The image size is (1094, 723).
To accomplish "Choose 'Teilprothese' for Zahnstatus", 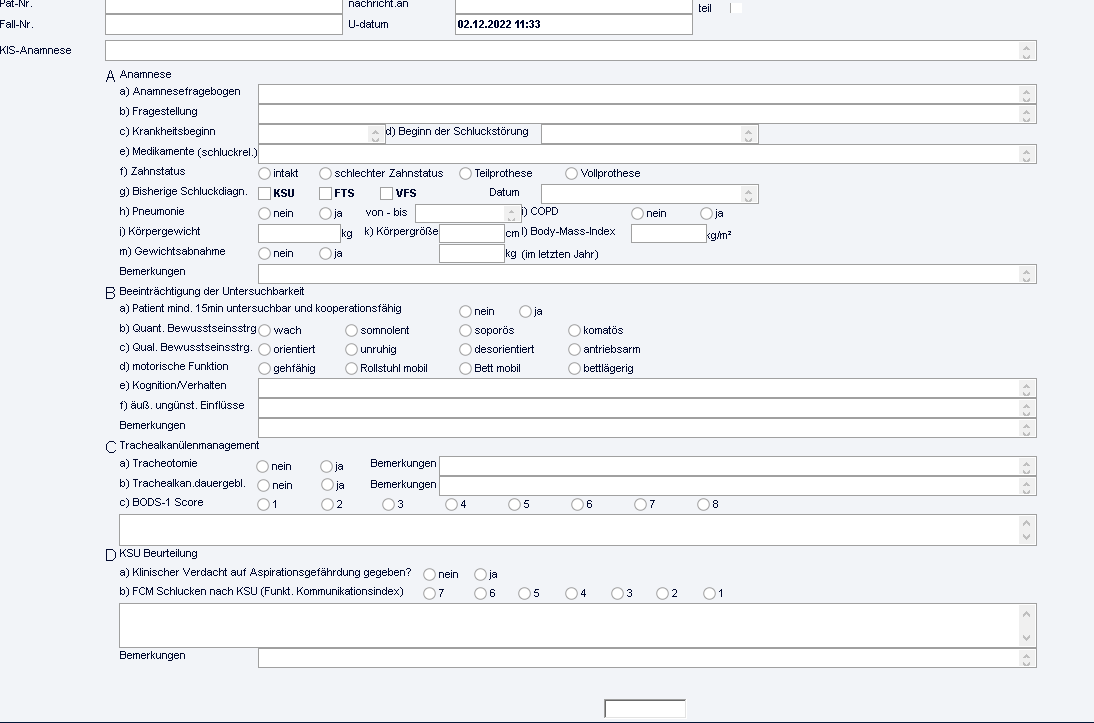I will coord(465,173).
